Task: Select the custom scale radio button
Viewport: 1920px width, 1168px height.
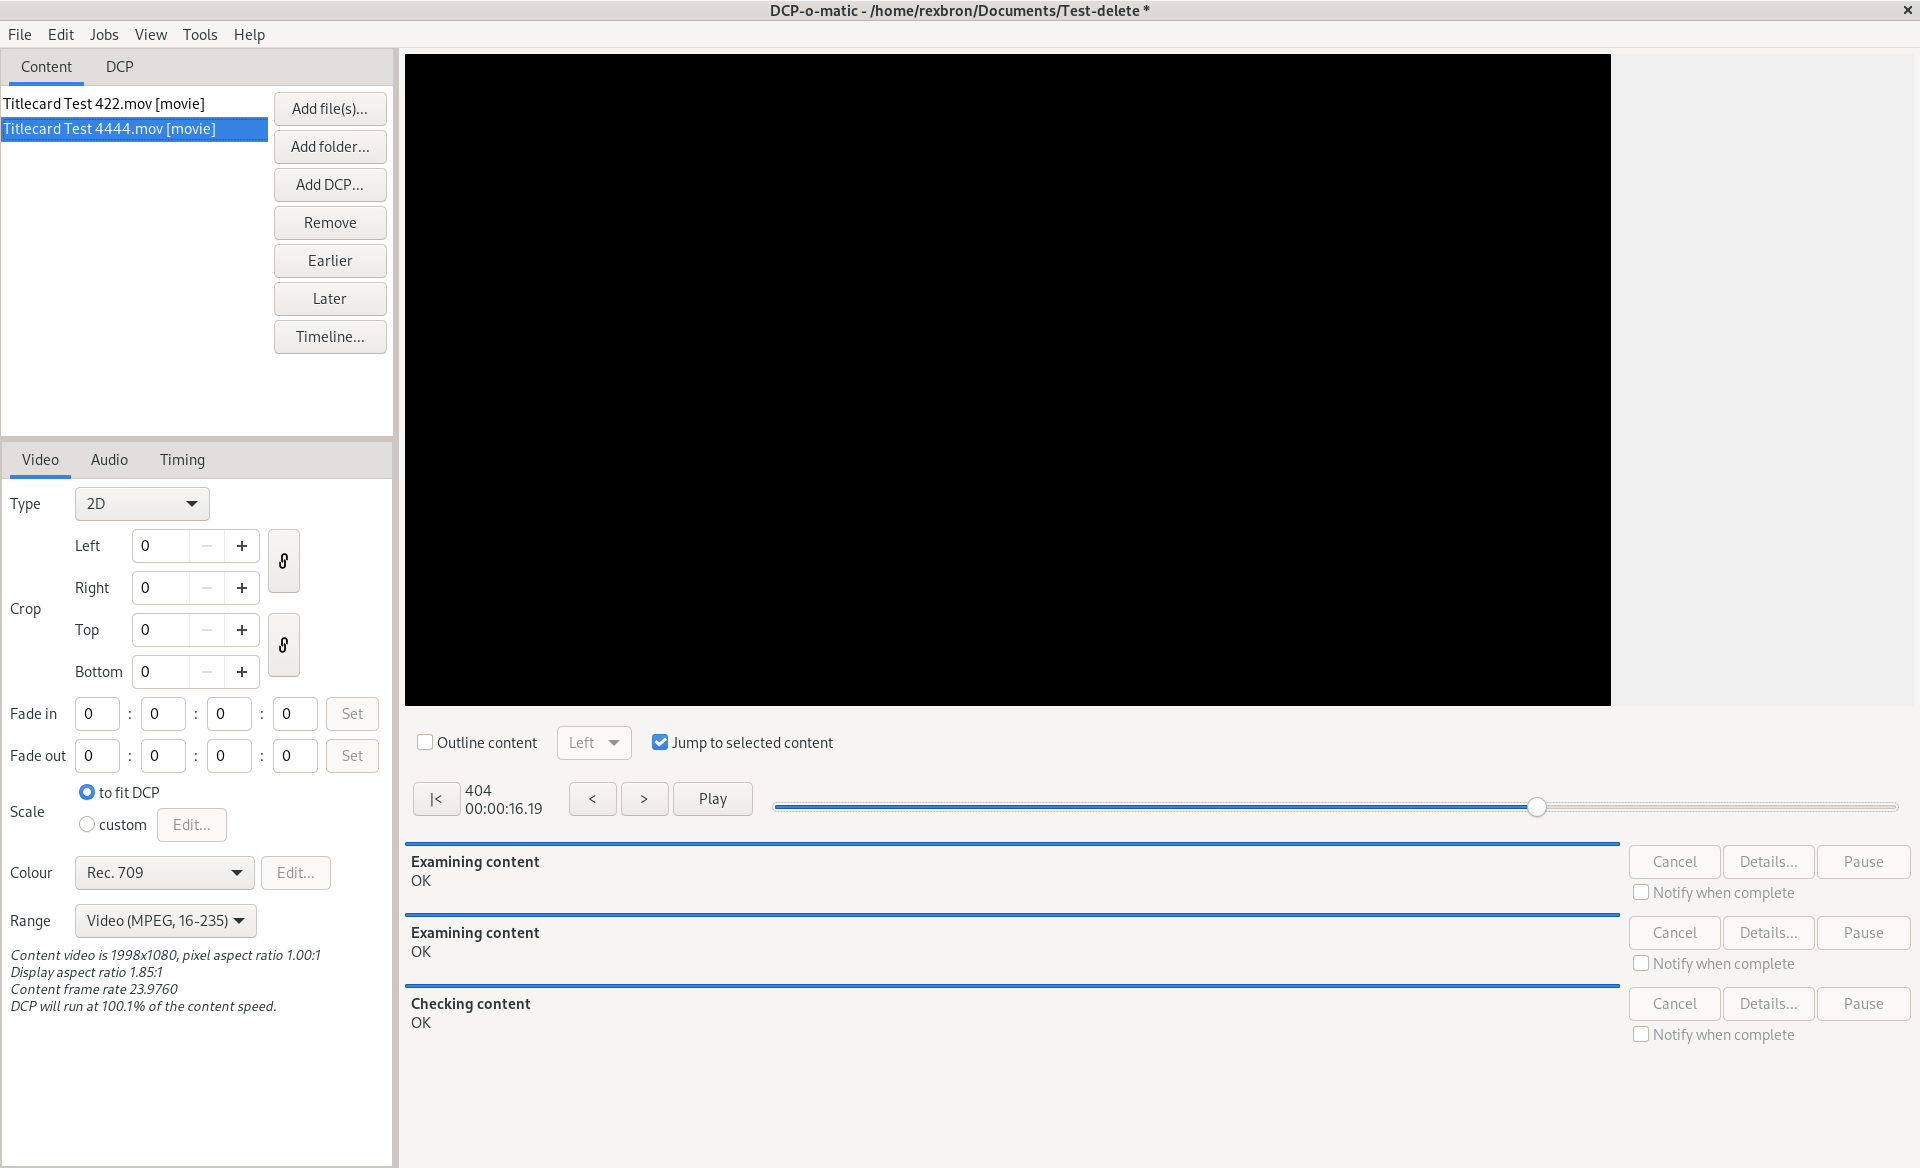Action: click(88, 825)
